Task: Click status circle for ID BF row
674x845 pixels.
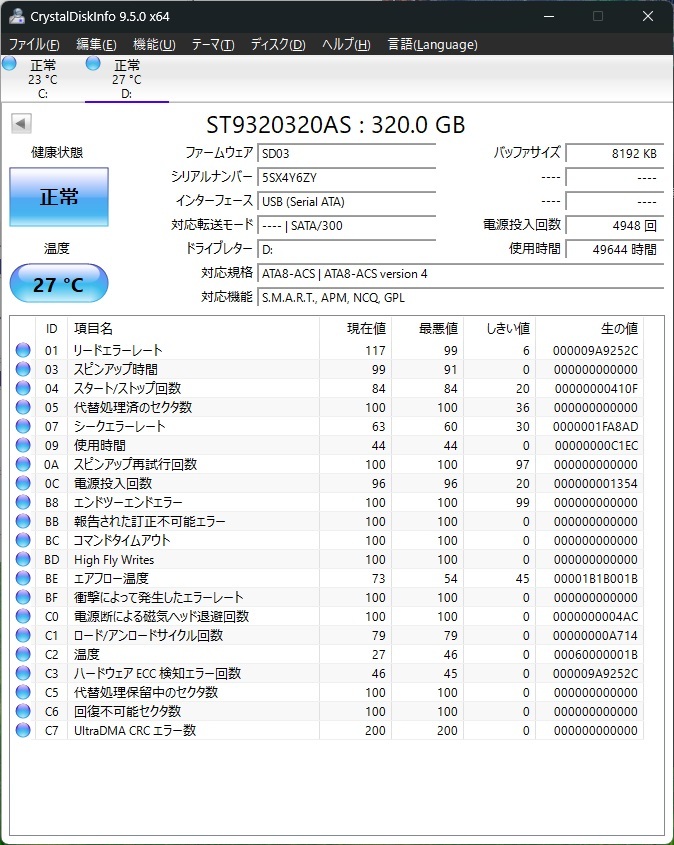Action: tap(23, 597)
